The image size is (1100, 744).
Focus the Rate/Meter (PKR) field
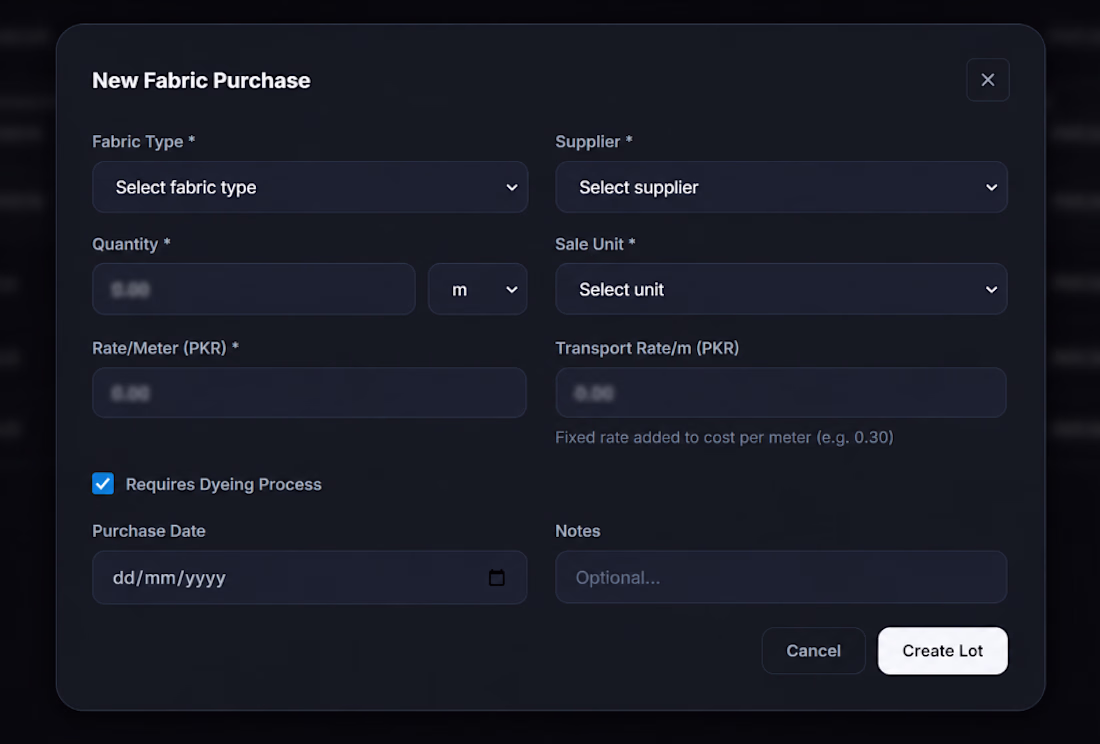309,393
